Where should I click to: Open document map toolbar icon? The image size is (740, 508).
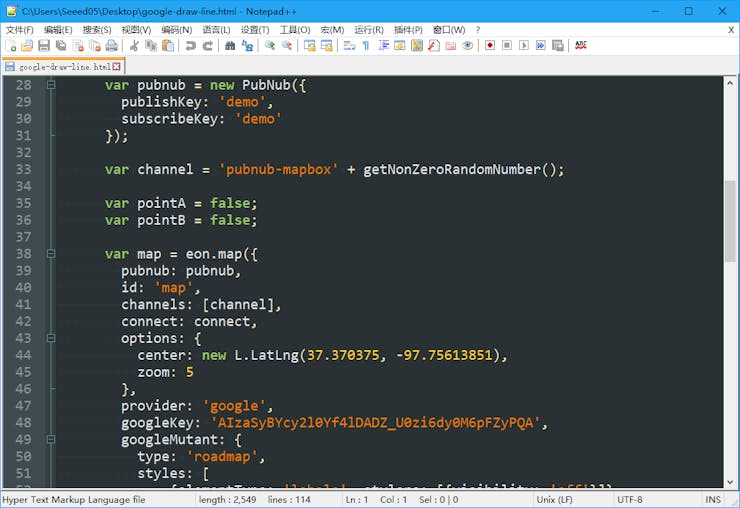[417, 45]
